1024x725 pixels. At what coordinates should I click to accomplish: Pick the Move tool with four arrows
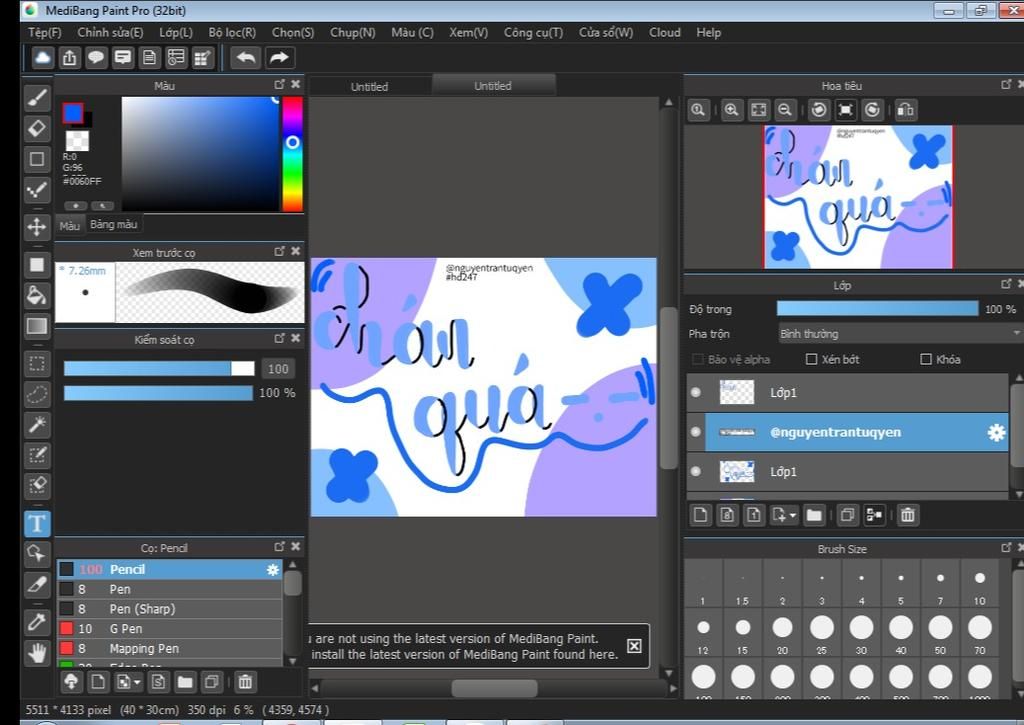coord(37,227)
